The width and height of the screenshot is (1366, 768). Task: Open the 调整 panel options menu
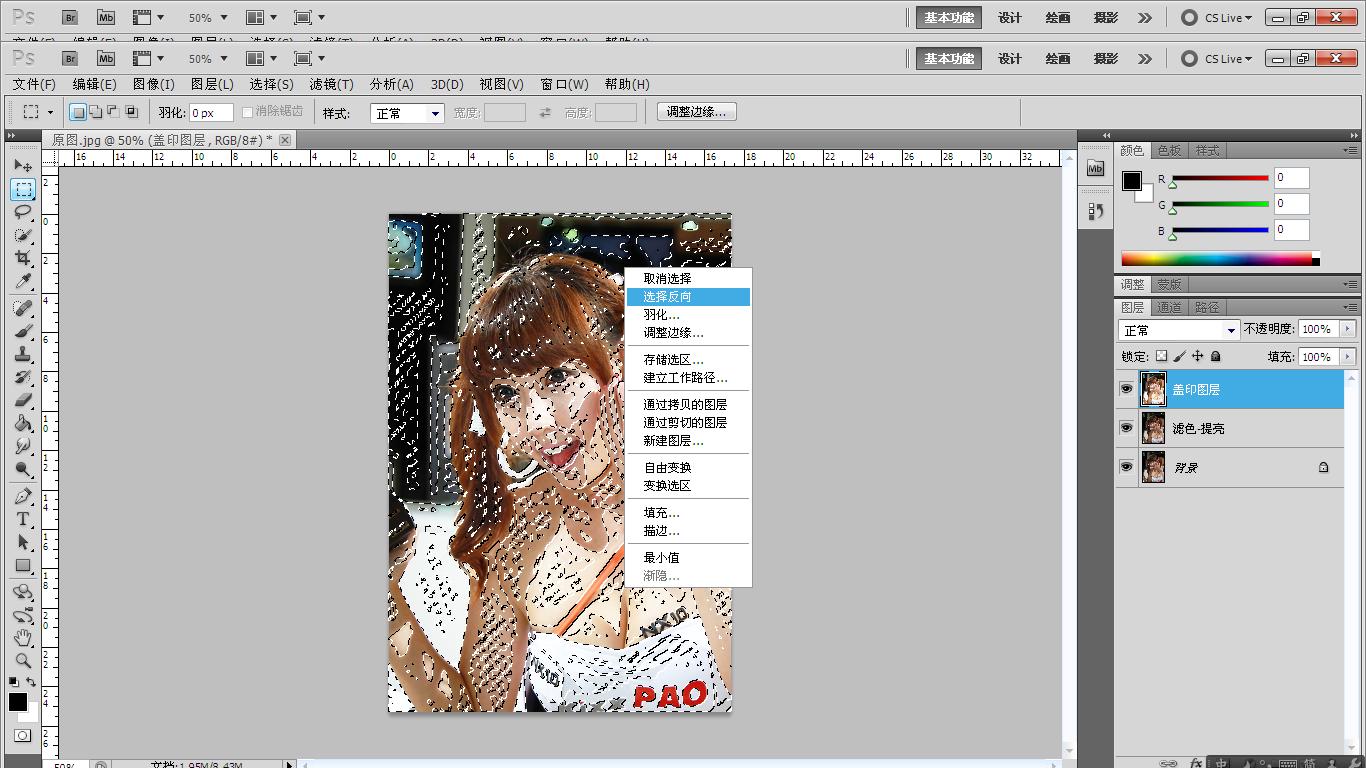click(x=1350, y=285)
